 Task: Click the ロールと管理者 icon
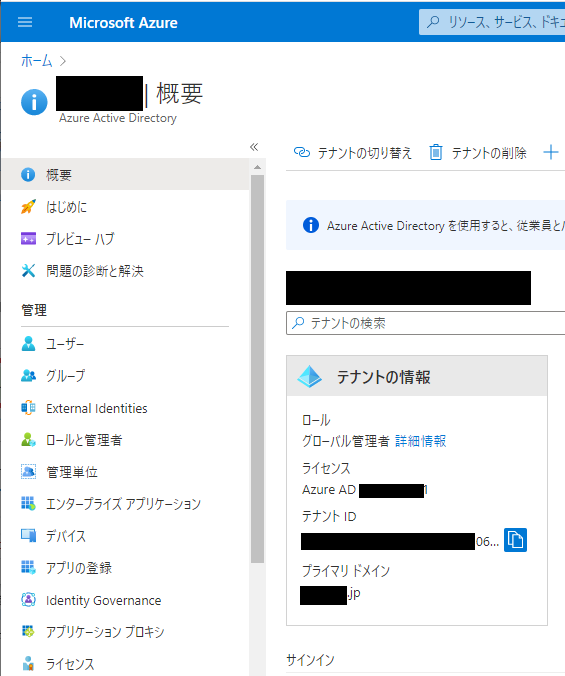pos(28,440)
